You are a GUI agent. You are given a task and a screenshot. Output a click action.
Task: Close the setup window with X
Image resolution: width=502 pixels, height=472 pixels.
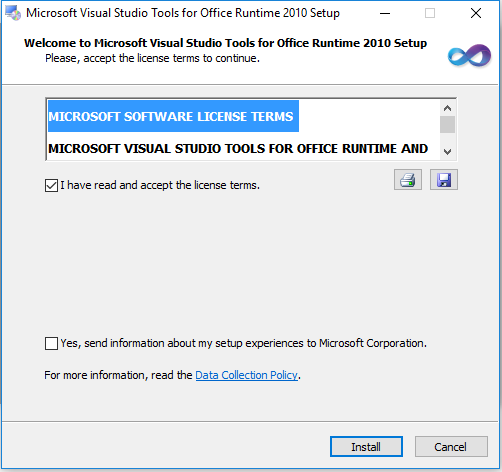(476, 13)
